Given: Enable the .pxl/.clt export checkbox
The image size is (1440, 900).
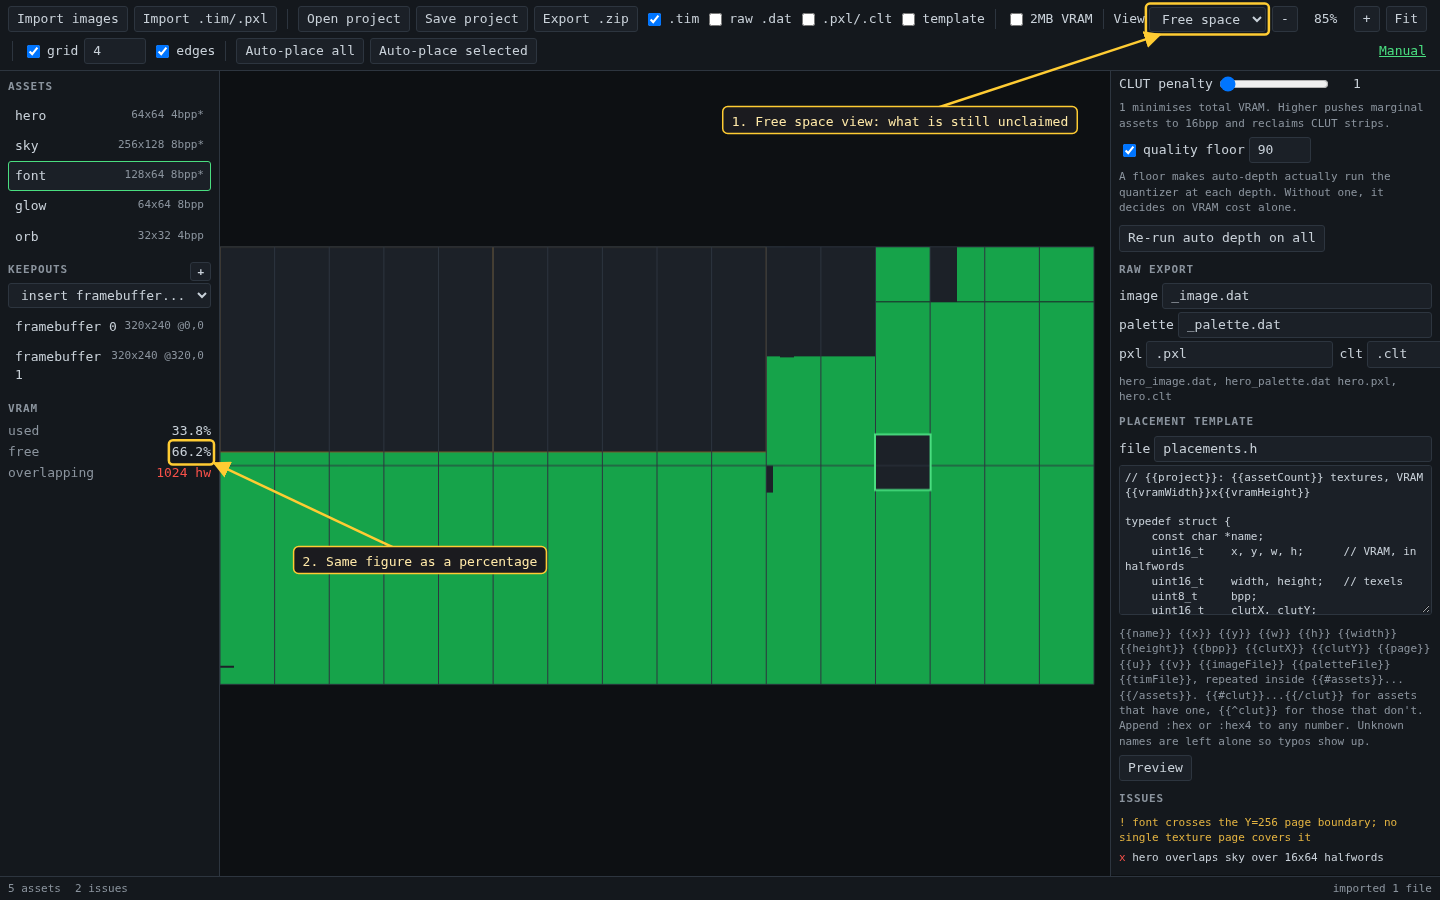Looking at the screenshot, I should pyautogui.click(x=808, y=19).
